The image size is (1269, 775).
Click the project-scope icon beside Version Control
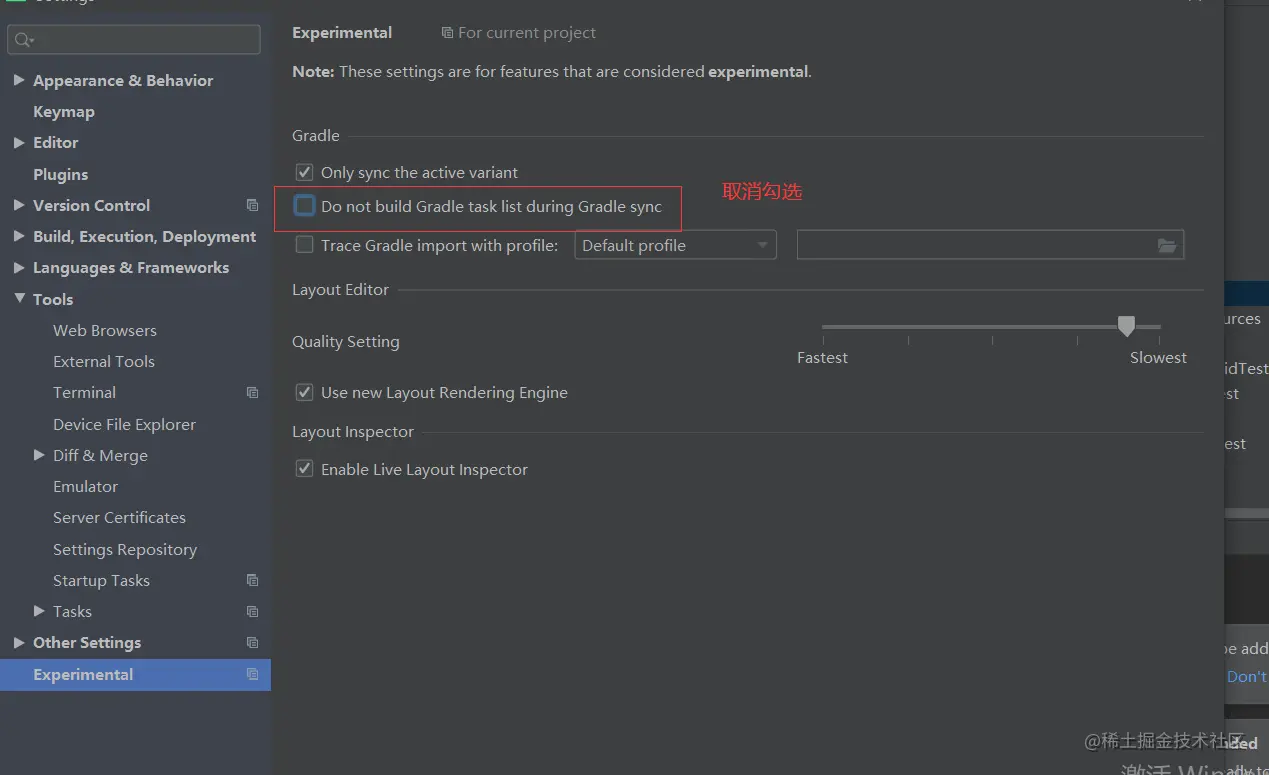pyautogui.click(x=252, y=205)
